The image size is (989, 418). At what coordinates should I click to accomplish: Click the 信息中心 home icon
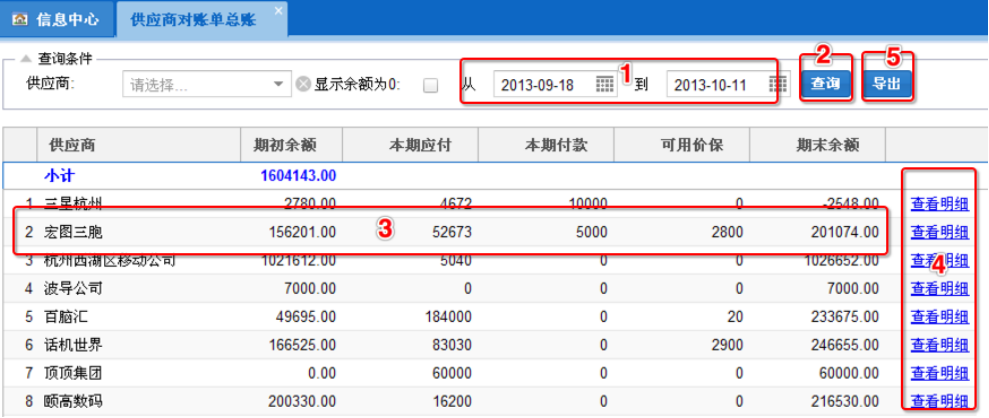click(19, 19)
